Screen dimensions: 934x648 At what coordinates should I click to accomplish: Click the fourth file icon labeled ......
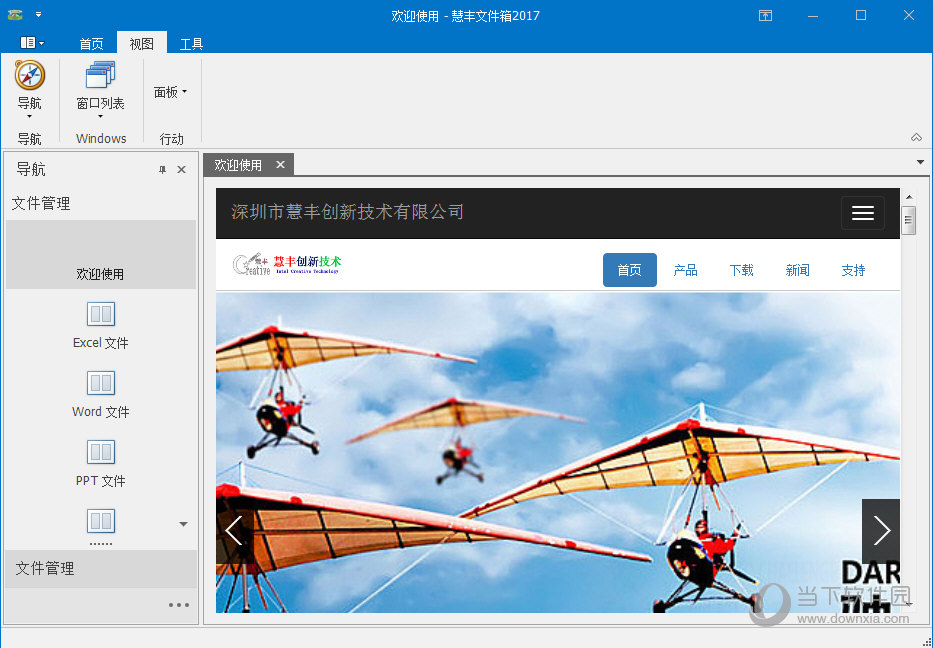pos(101,521)
